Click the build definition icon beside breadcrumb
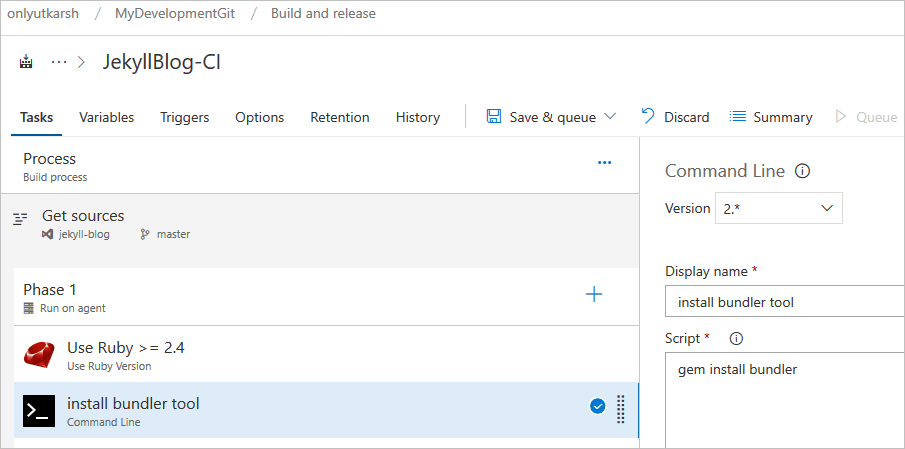This screenshot has width=905, height=449. [26, 62]
